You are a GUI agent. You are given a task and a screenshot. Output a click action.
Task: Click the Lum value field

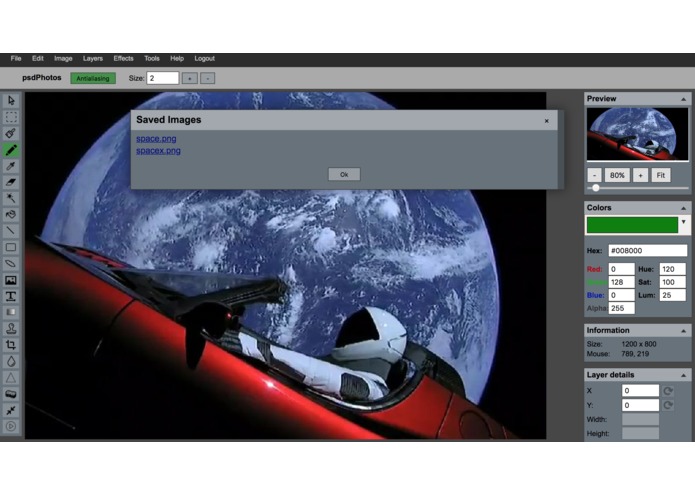point(673,295)
